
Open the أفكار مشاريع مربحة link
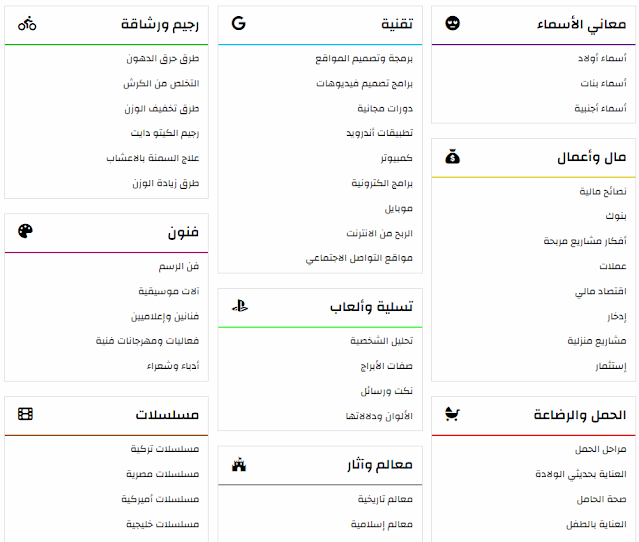585,241
